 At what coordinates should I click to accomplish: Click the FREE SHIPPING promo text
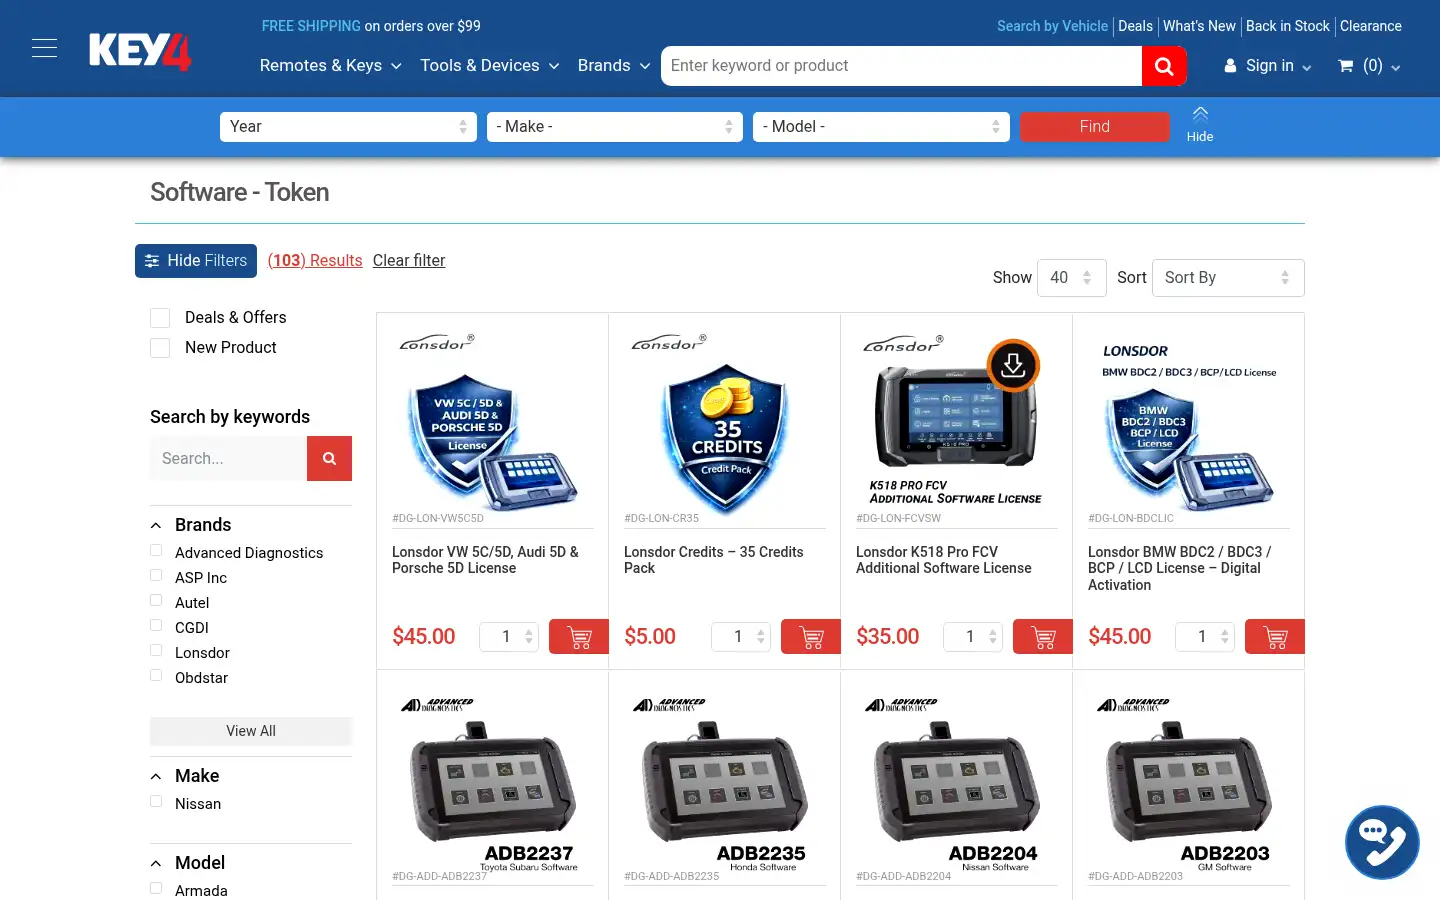(x=311, y=26)
